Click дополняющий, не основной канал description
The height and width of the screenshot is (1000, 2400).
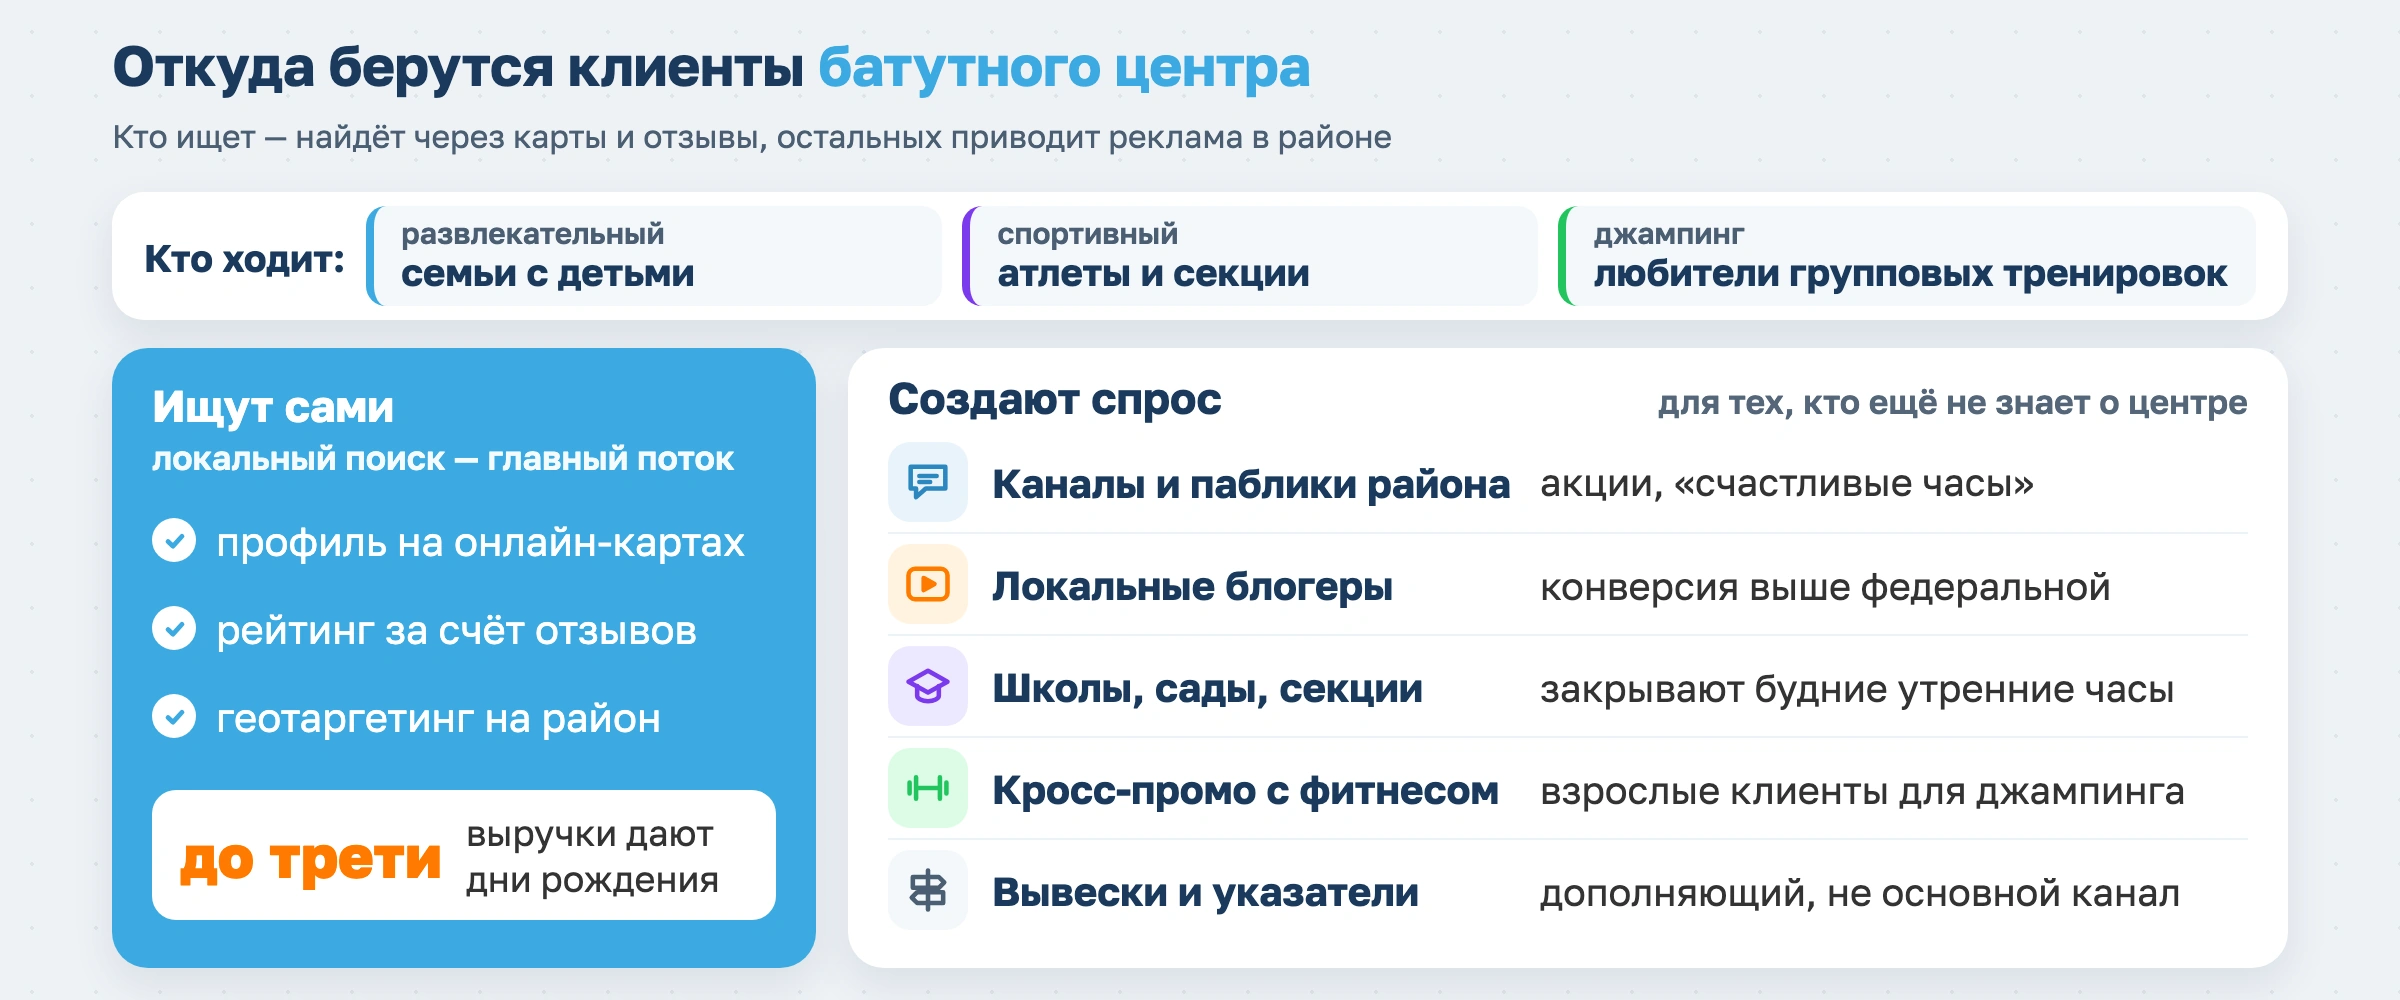coord(1860,893)
